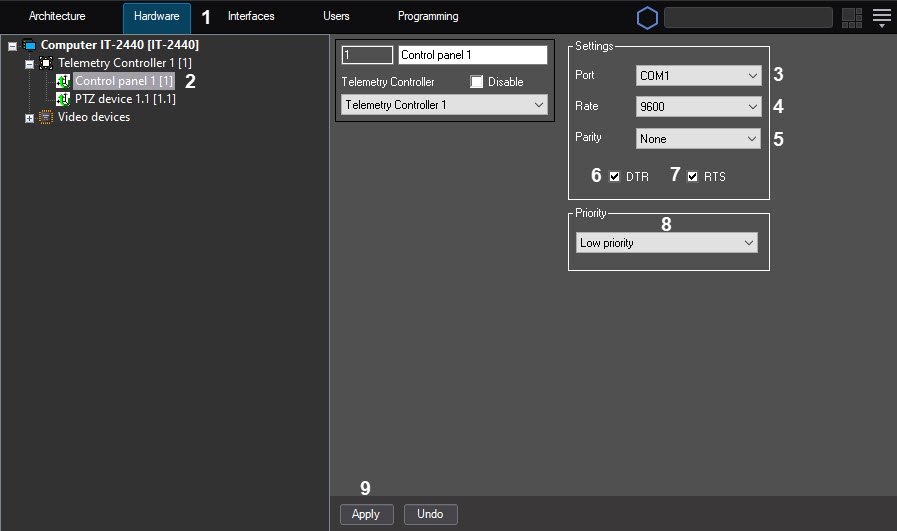Open the Low priority dropdown
The width and height of the screenshot is (897, 531).
click(667, 243)
